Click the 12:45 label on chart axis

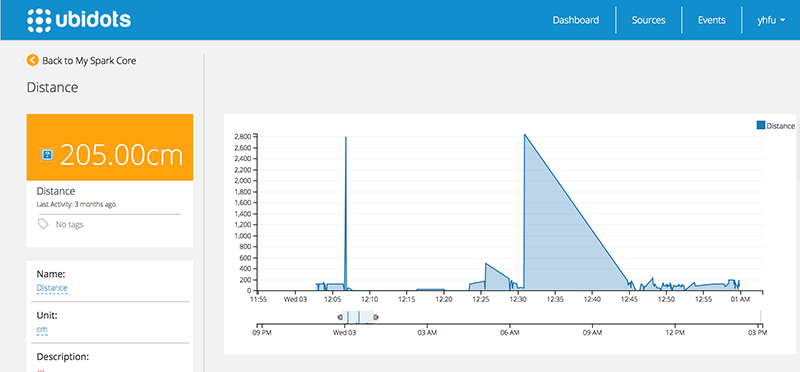click(629, 299)
